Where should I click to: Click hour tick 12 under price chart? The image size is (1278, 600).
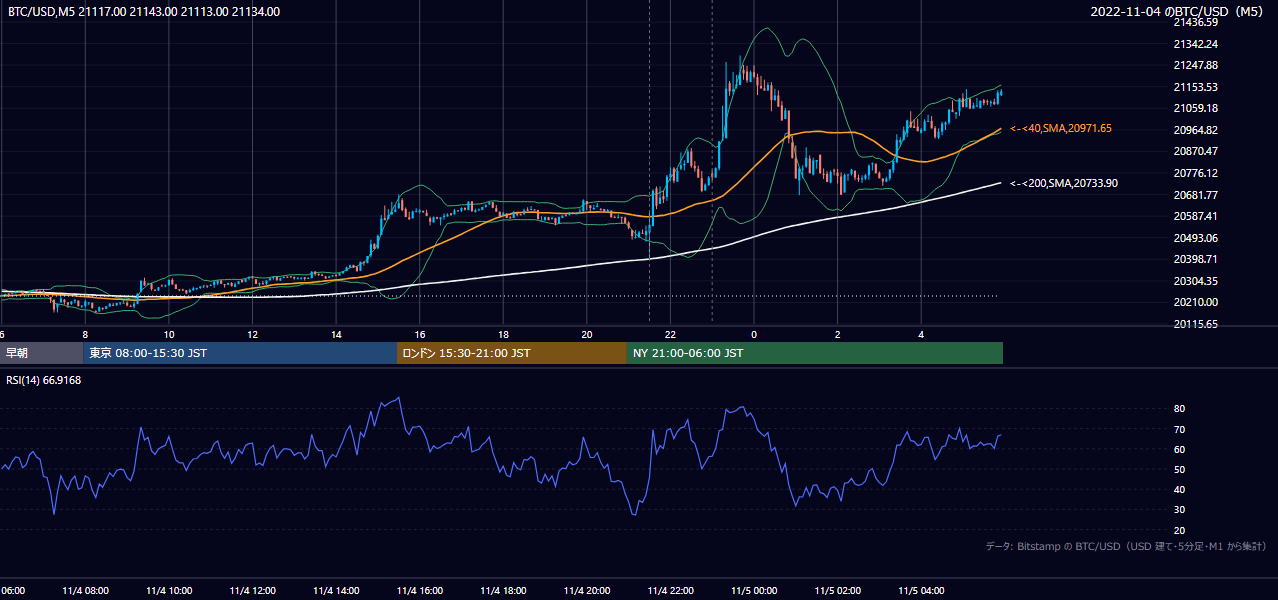click(x=252, y=334)
